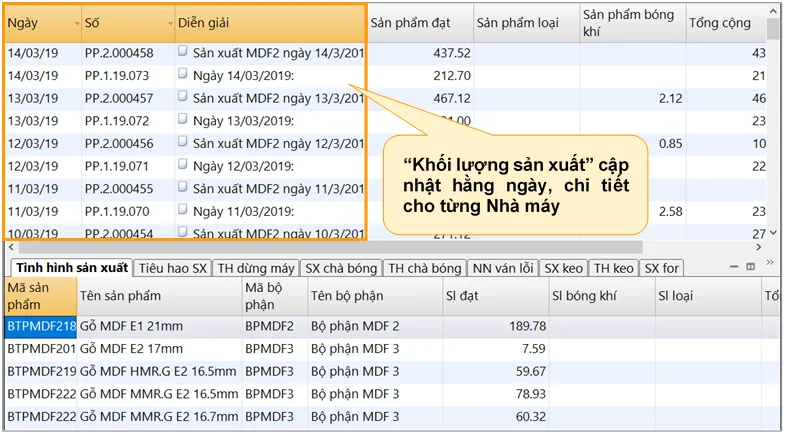This screenshot has height=435, width=786.
Task: Open the Ngày column sort dropdown arrow
Action: point(76,23)
